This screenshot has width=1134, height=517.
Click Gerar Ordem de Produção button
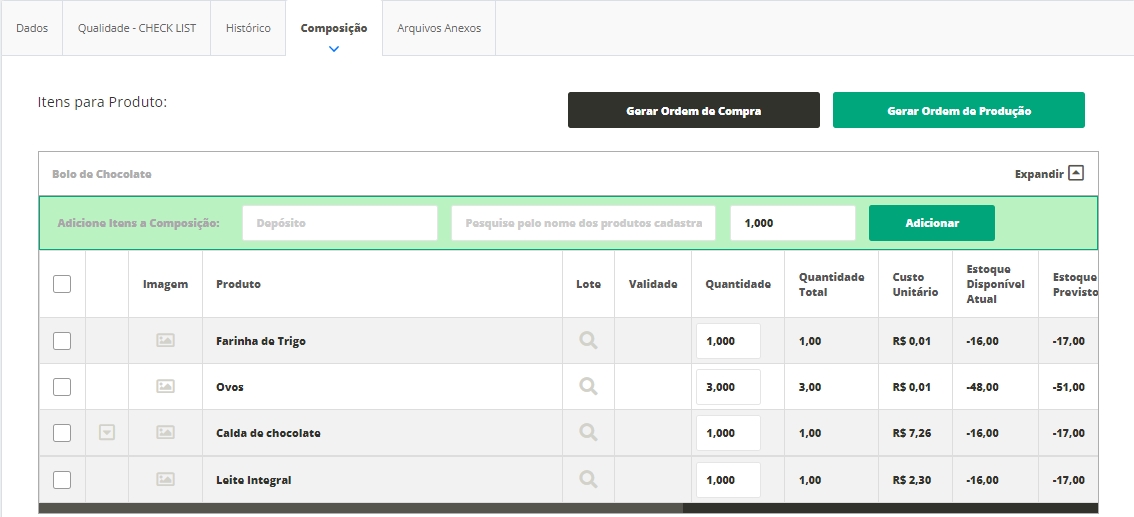click(x=958, y=111)
